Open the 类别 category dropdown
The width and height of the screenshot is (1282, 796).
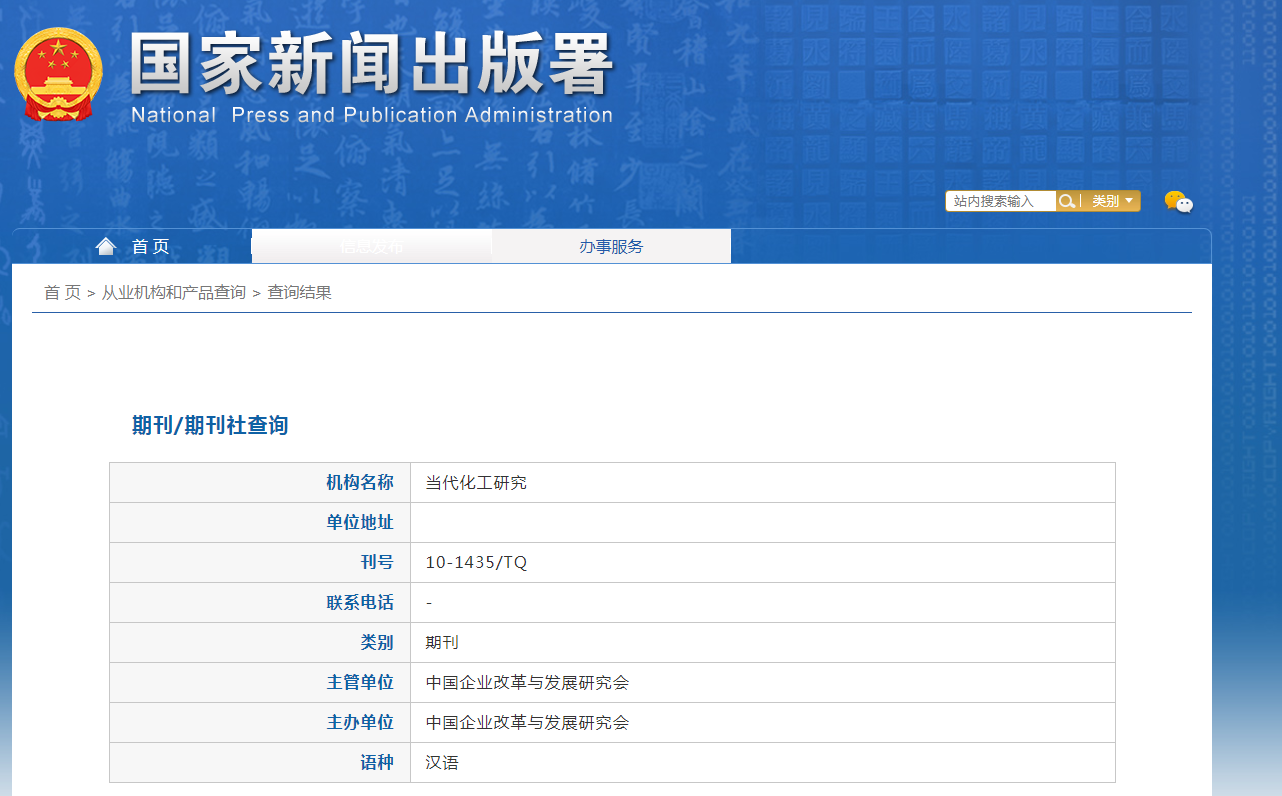pos(1112,201)
